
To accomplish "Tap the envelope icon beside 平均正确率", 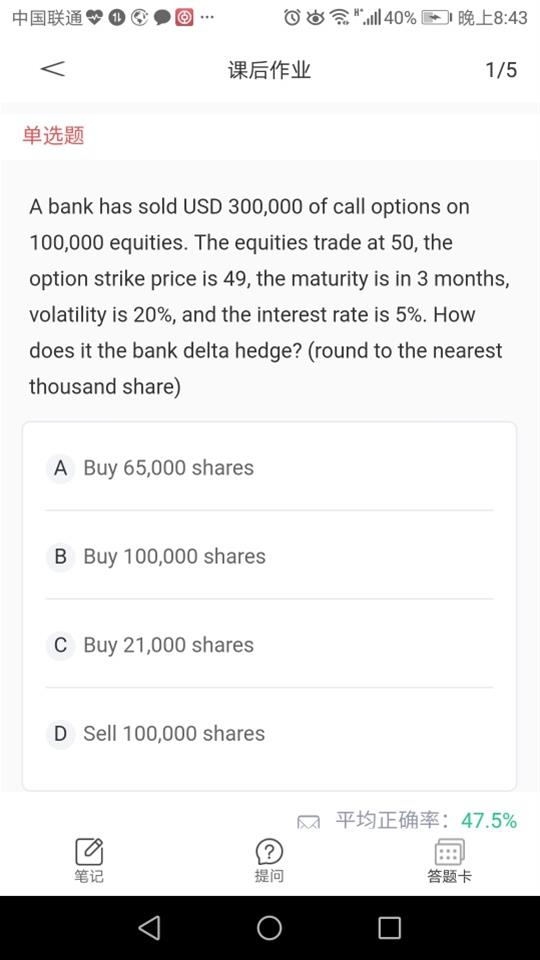I will [x=309, y=823].
